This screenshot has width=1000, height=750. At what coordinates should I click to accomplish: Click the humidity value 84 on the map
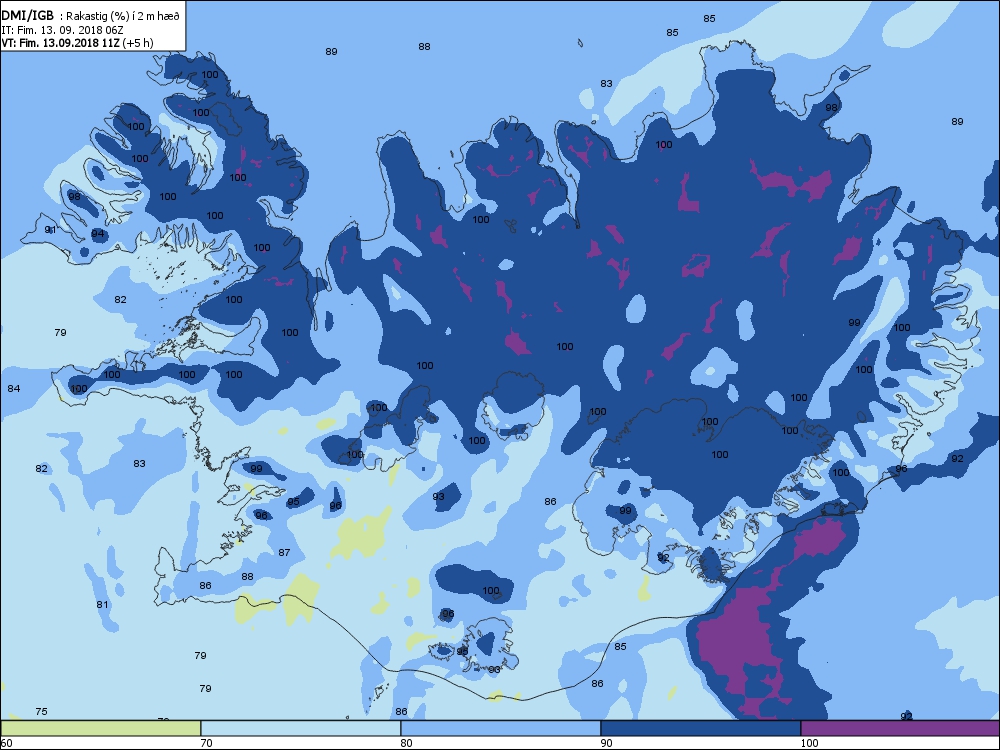tap(14, 388)
